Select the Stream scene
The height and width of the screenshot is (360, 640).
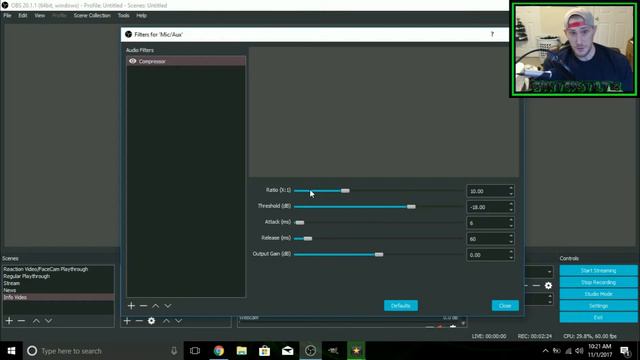click(x=58, y=283)
